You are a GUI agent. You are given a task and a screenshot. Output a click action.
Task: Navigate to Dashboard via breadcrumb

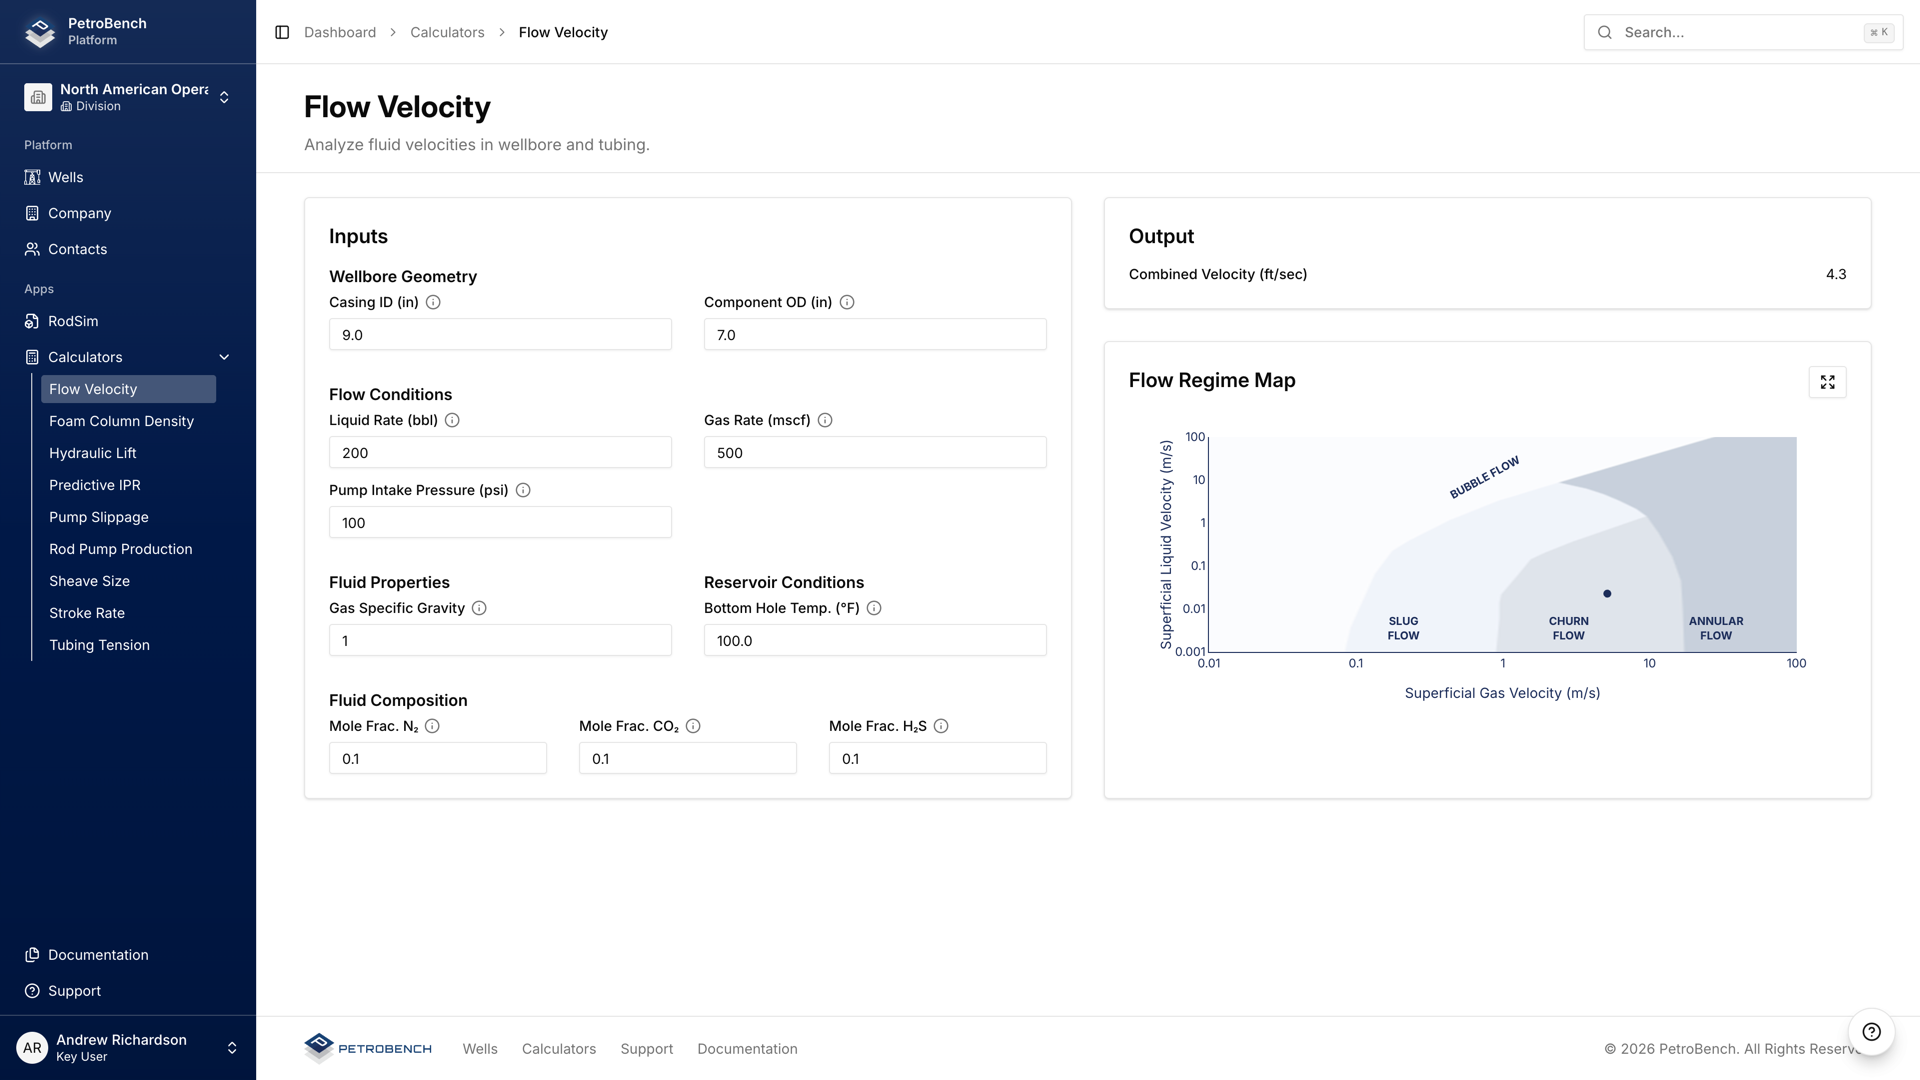click(340, 32)
